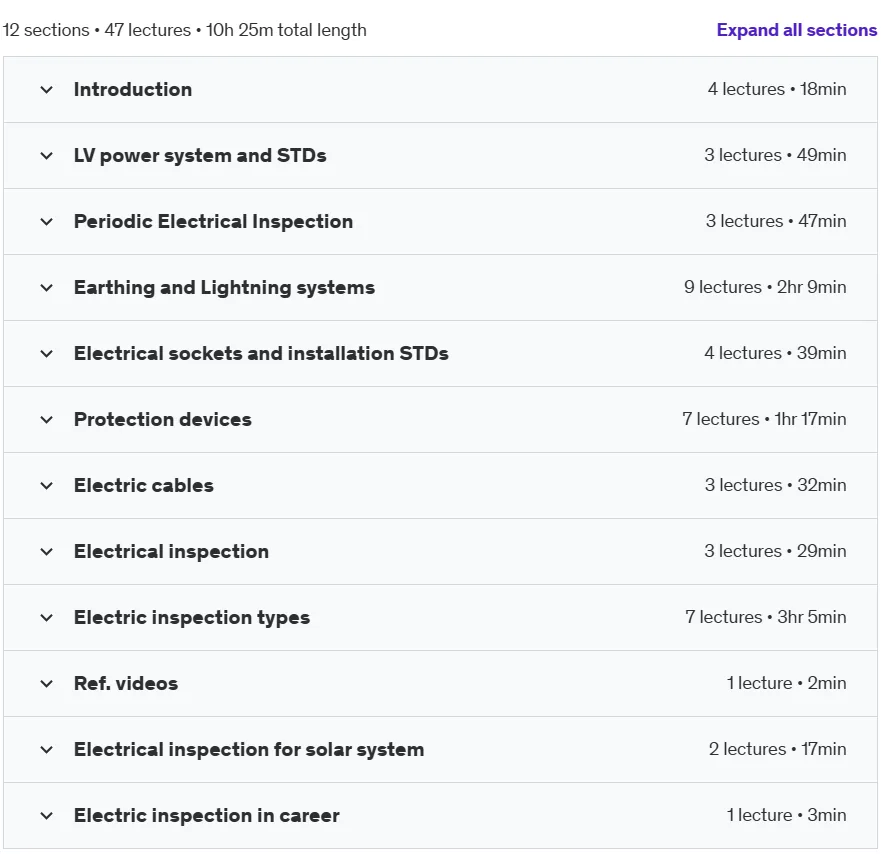This screenshot has height=854, width=881.
Task: Toggle chevron next to Electrical sockets section
Action: click(47, 354)
